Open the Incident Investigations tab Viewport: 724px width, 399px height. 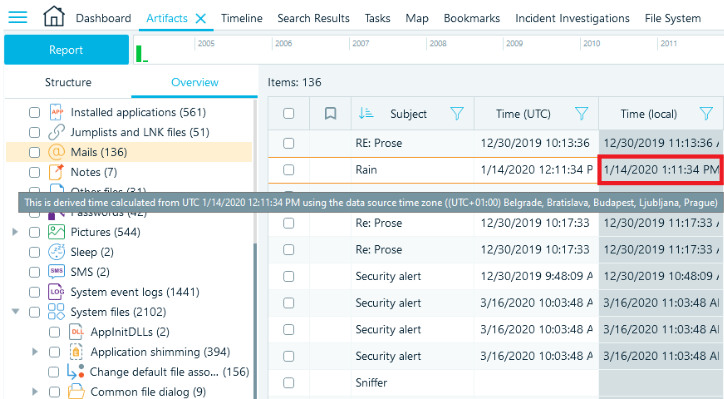pos(573,18)
